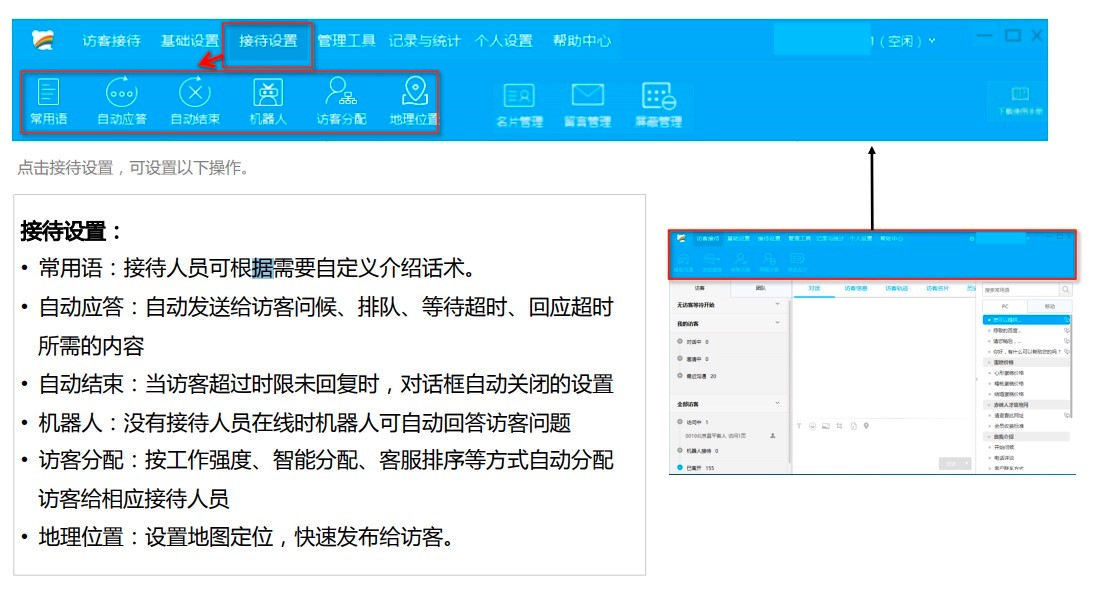
Task: Open the 常用语 common phrases settings
Action: pos(48,102)
